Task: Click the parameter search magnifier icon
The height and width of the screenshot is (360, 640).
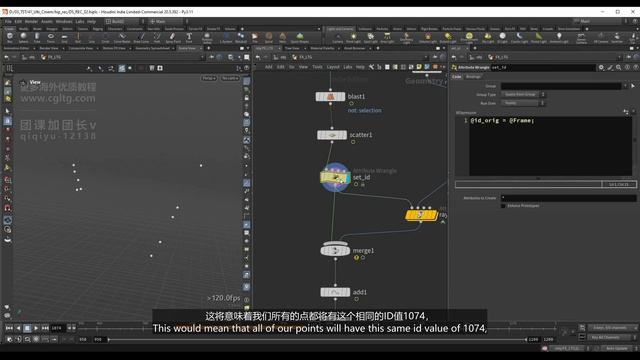Action: point(619,67)
